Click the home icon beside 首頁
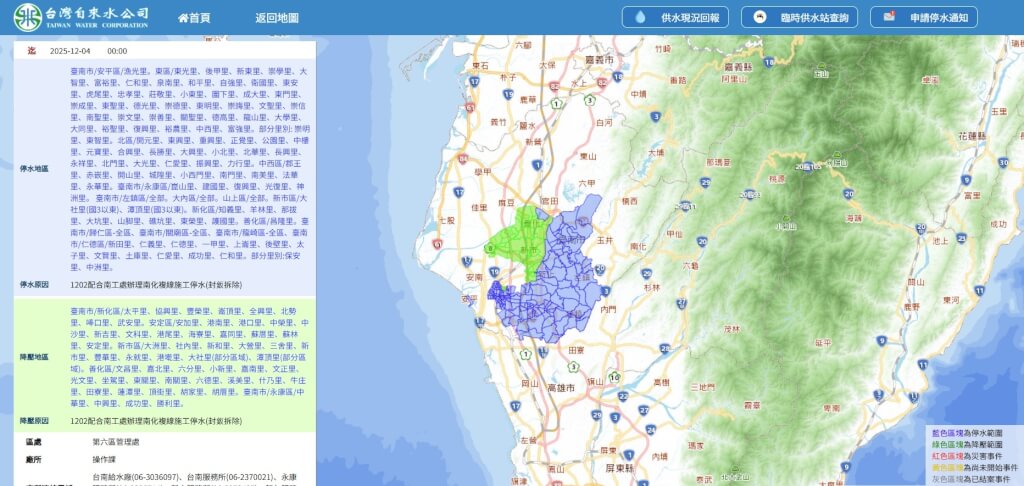 click(x=182, y=18)
